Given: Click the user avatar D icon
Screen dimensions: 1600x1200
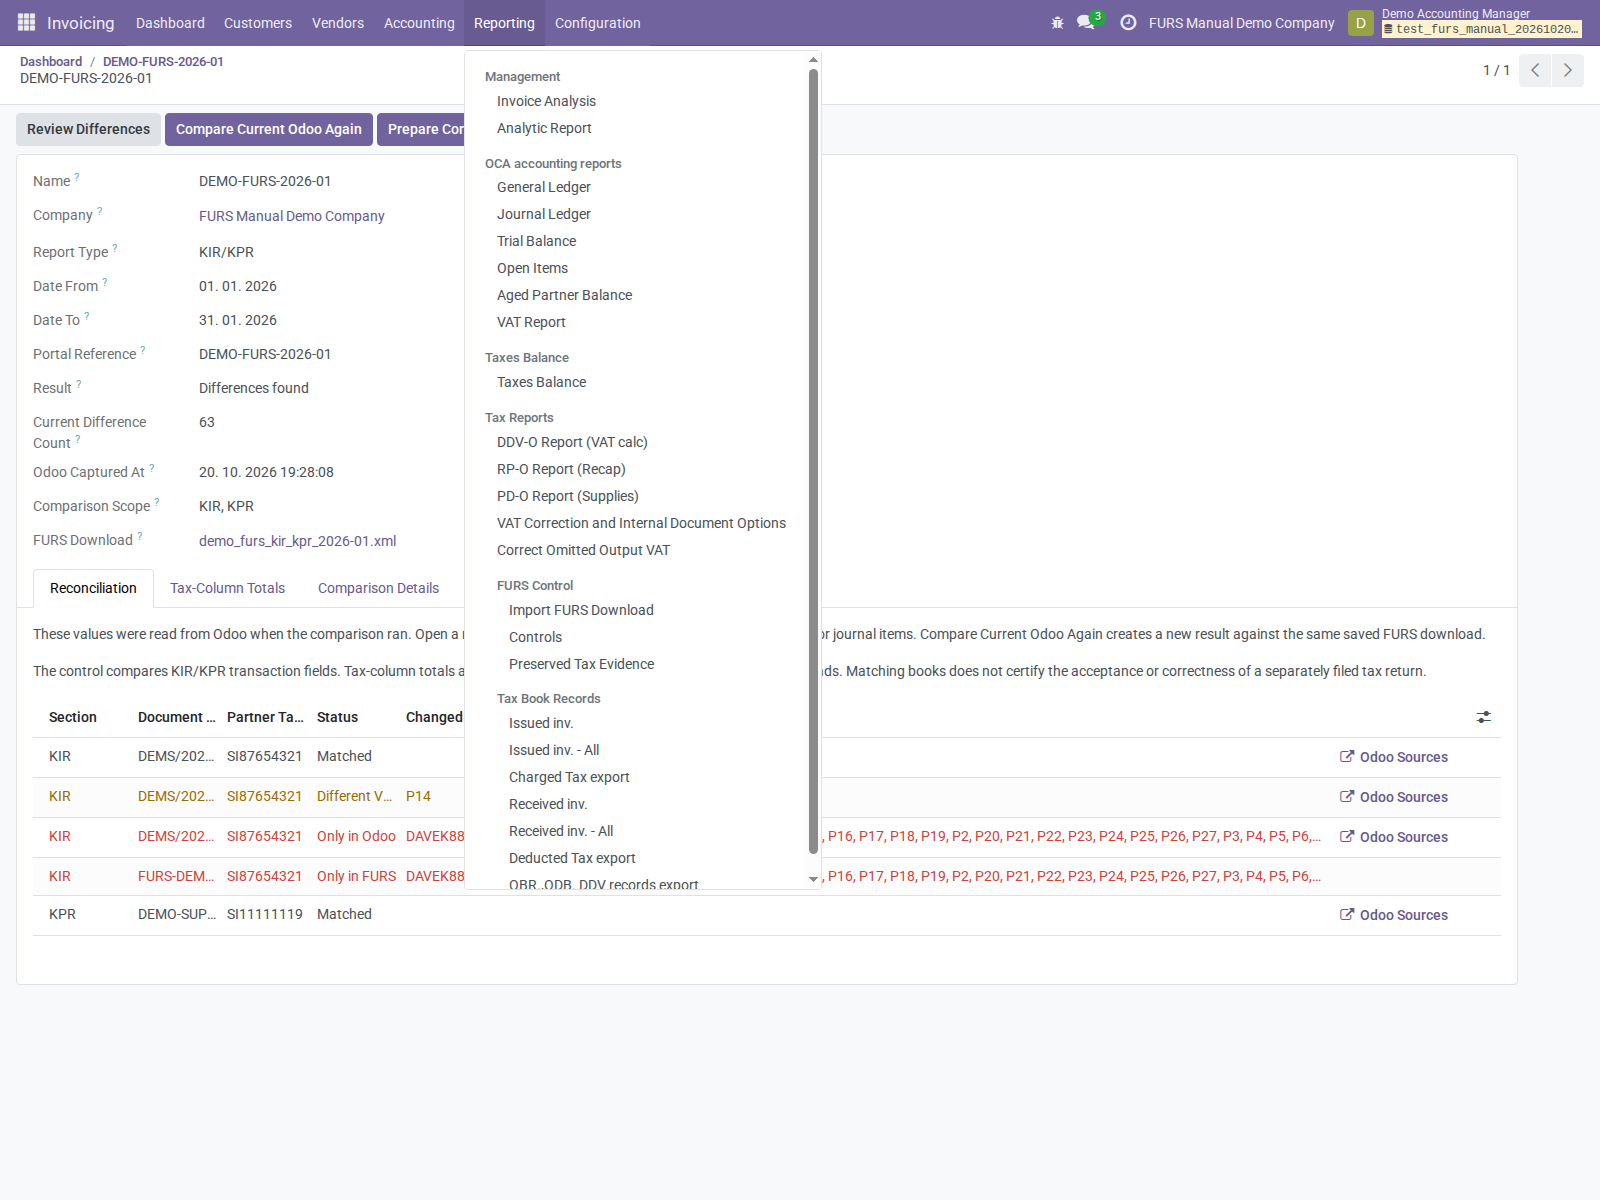Looking at the screenshot, I should [x=1360, y=23].
